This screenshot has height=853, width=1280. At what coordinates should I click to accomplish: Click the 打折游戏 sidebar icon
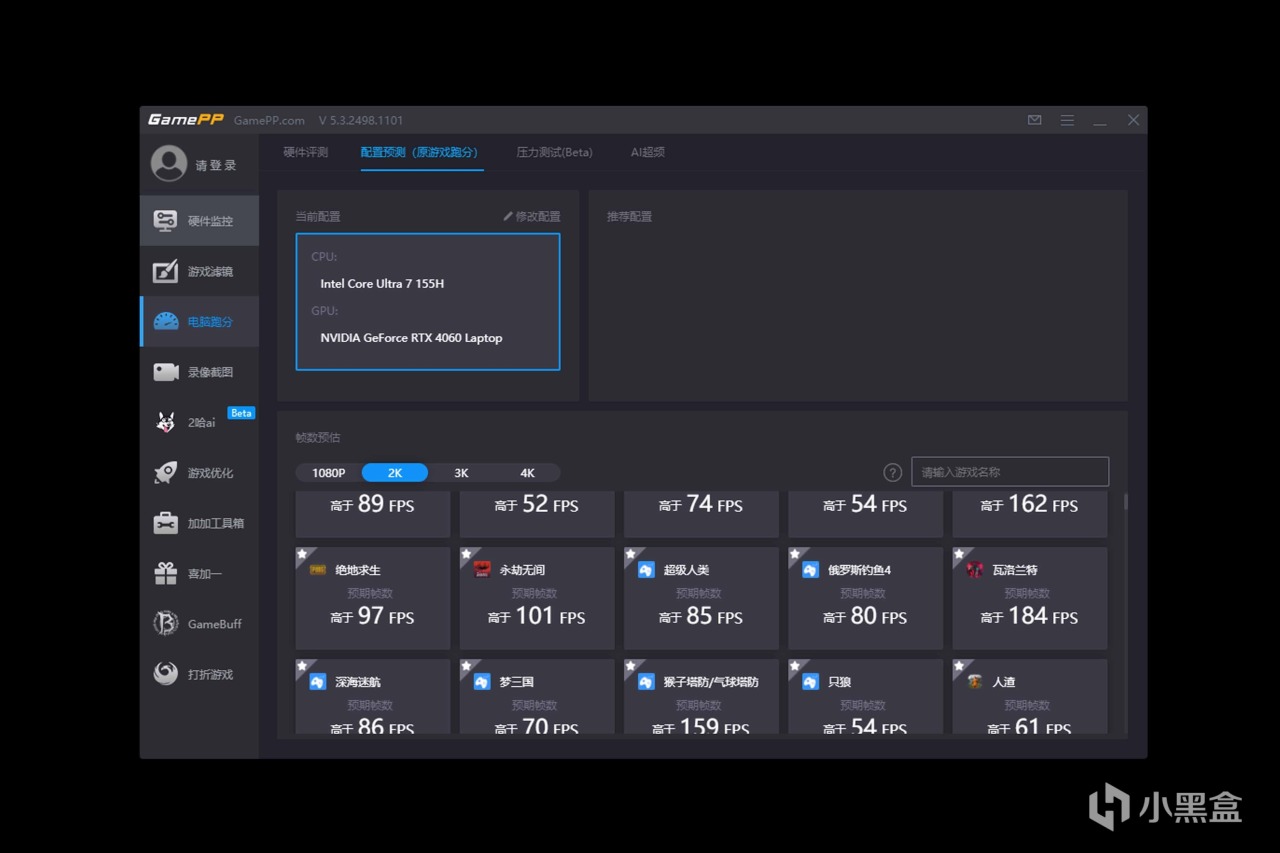(x=166, y=674)
